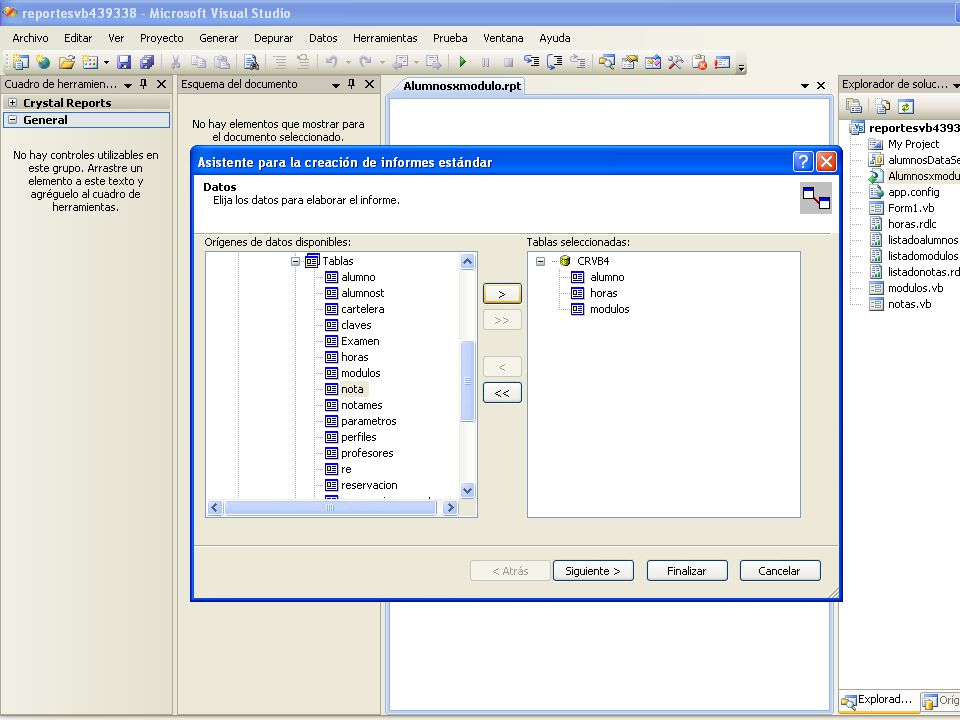Toggle the Cuadro de herramientas pin icon

click(x=144, y=84)
